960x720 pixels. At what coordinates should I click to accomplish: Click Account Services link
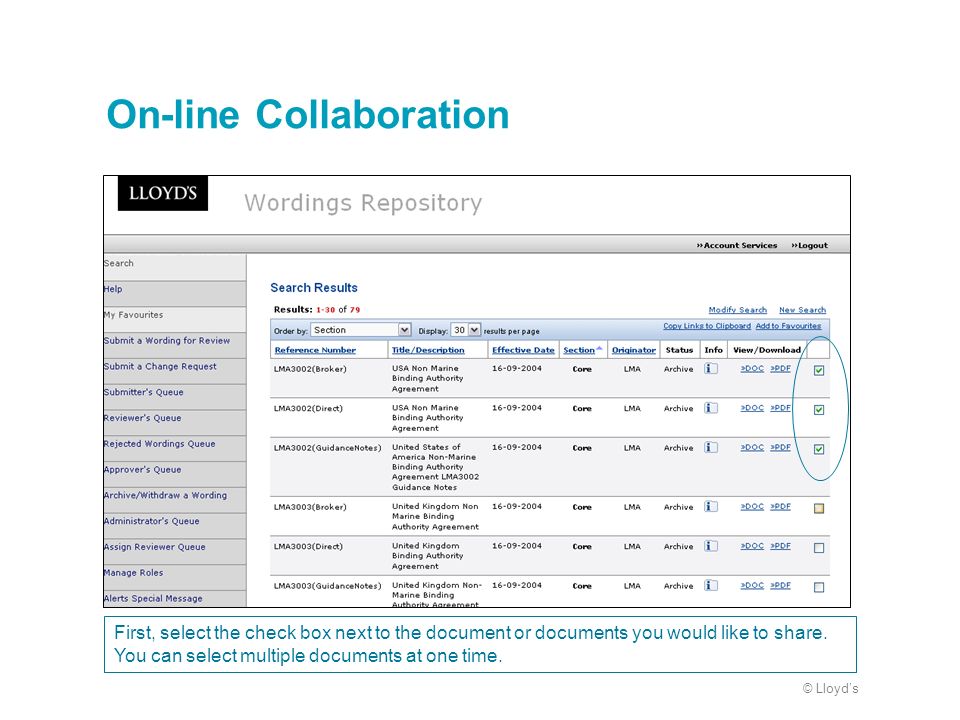[x=737, y=246]
